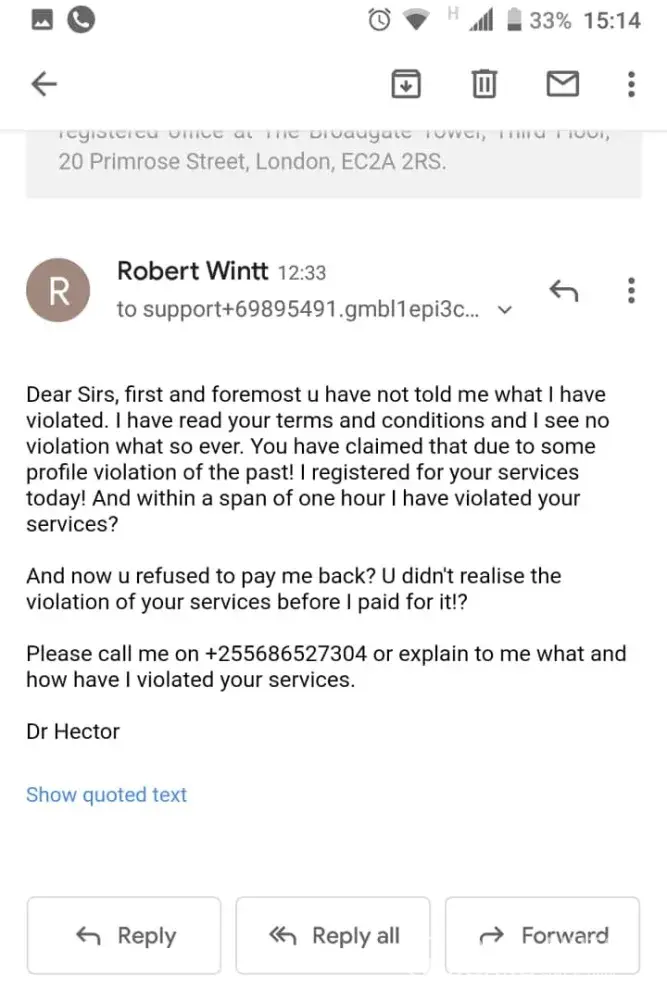Tap sender avatar with letter R
Image resolution: width=667 pixels, height=1000 pixels.
point(58,291)
